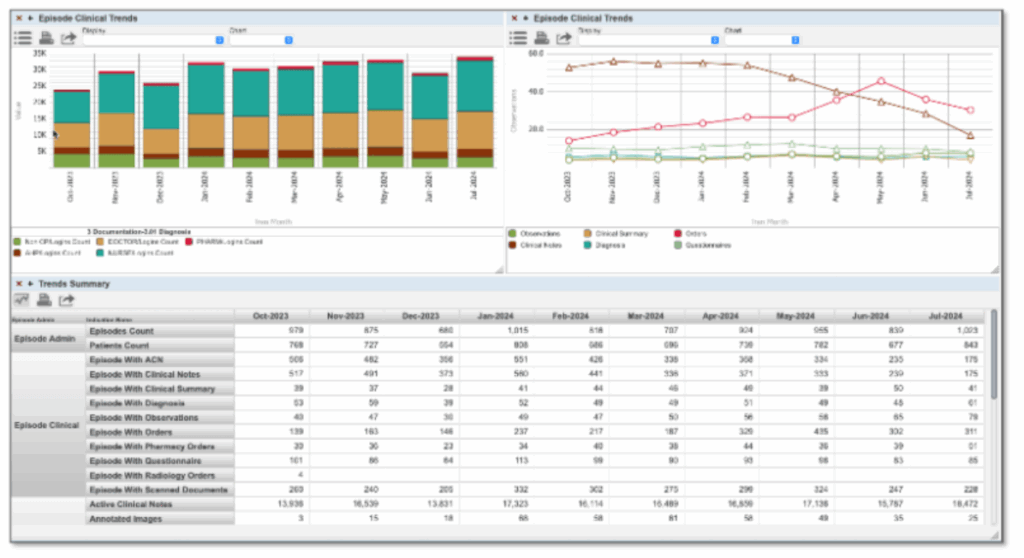Viewport: 1024px width, 558px height.
Task: Open list menu icon in left chart panel
Action: 22,38
